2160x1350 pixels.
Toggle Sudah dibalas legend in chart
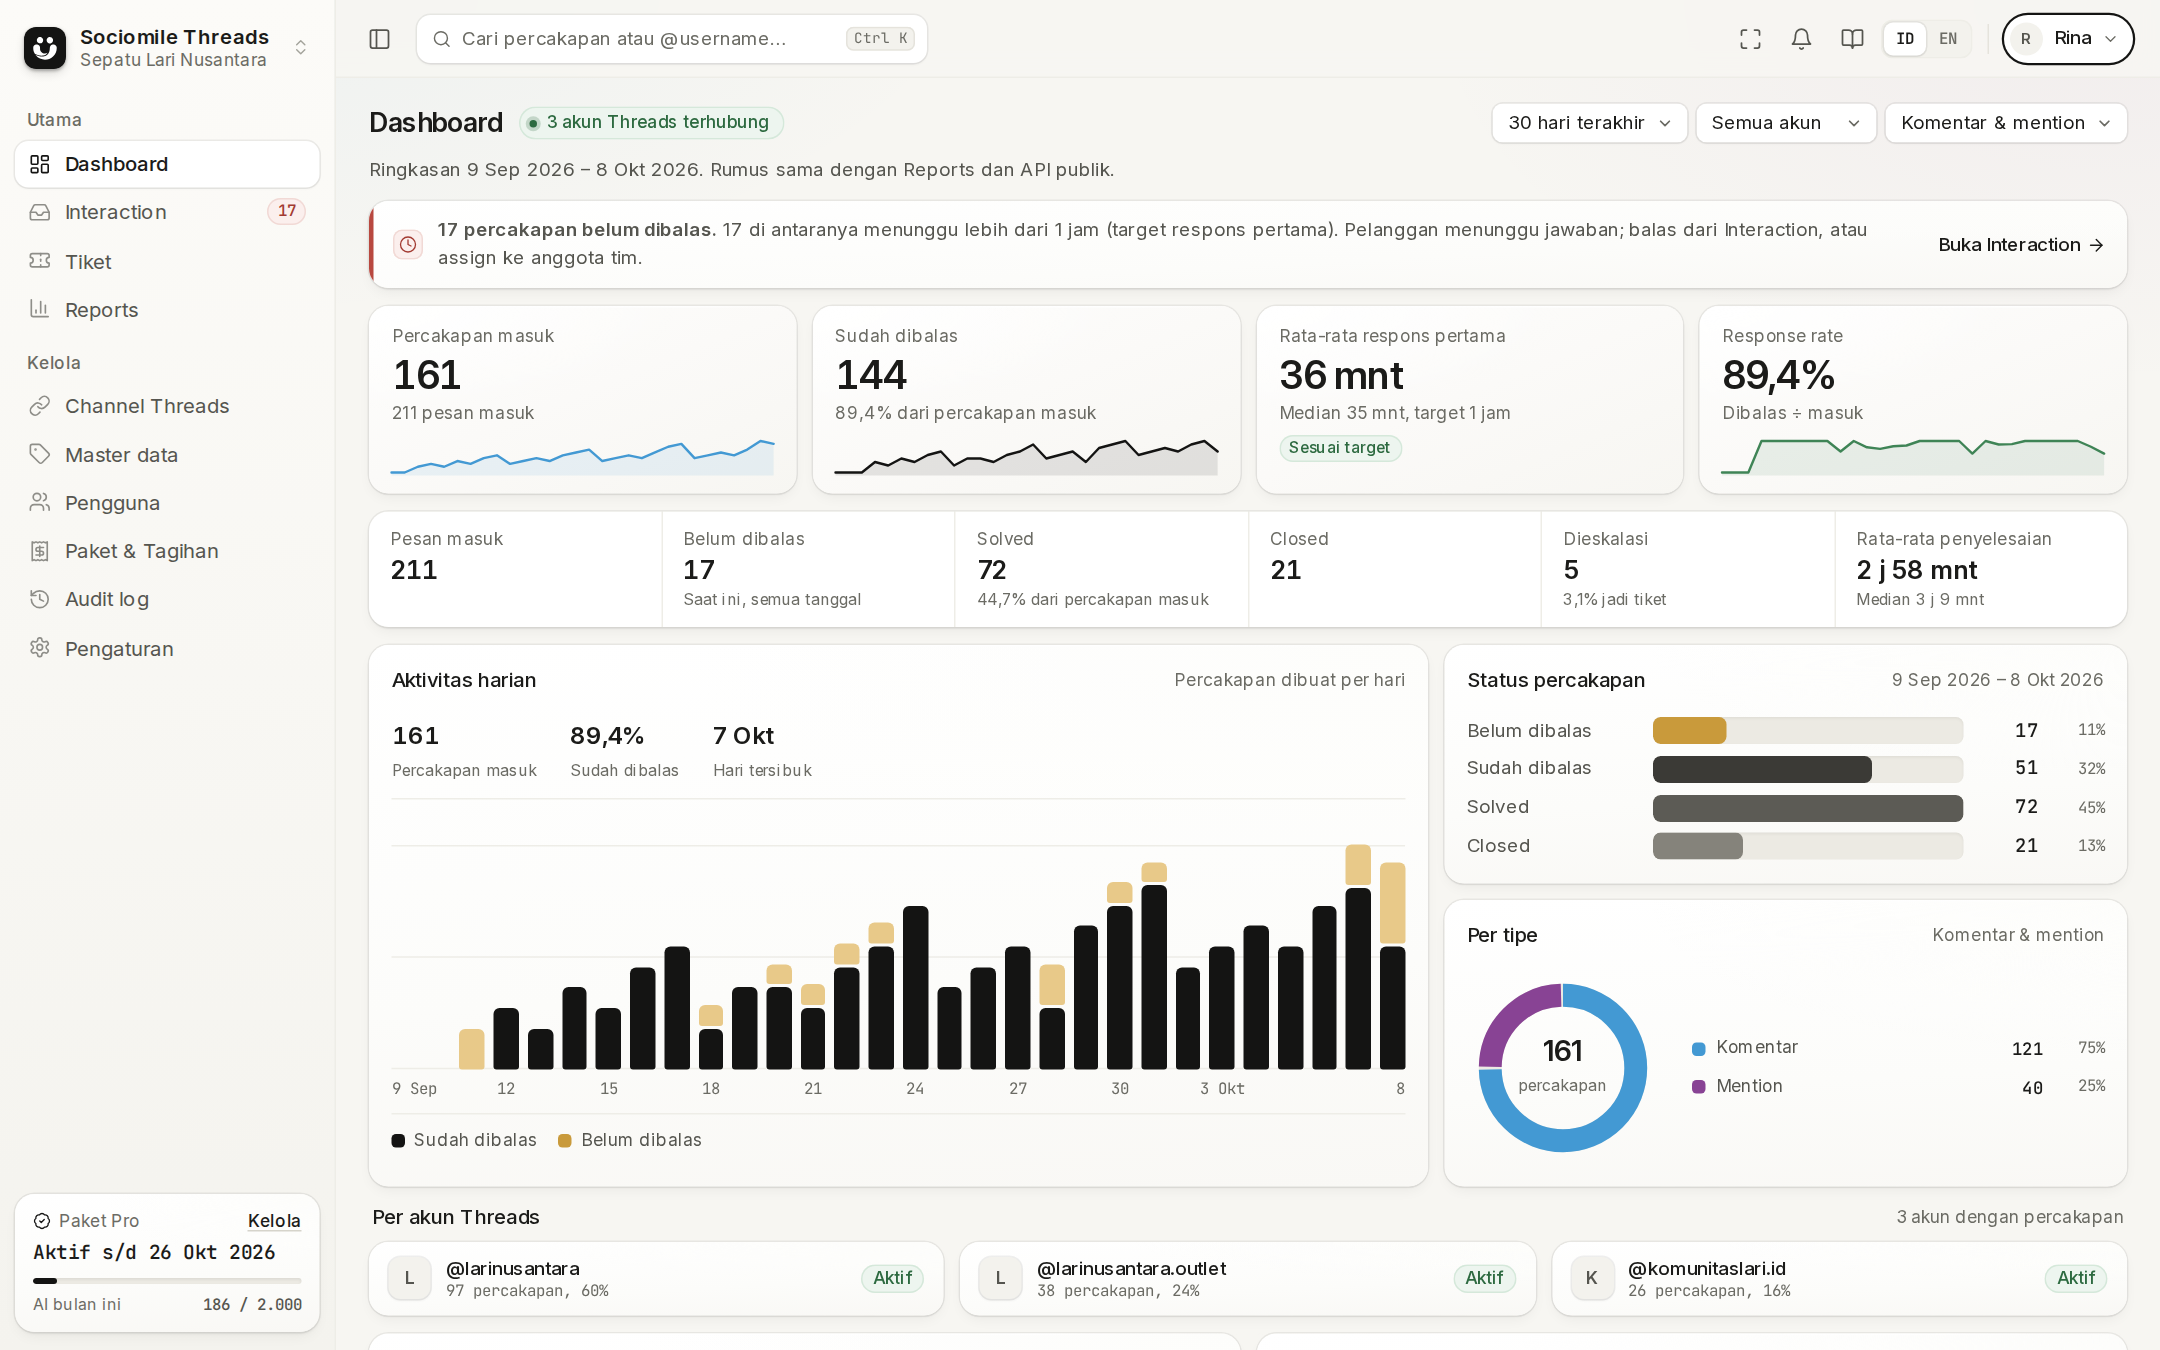coord(464,1140)
